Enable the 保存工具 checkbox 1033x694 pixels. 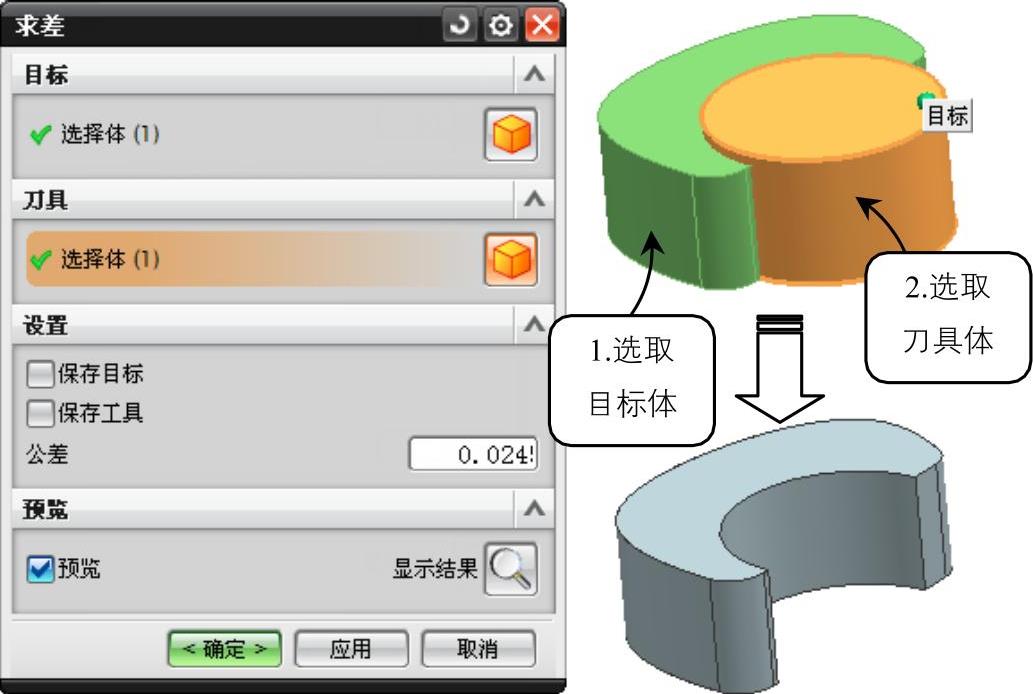[x=40, y=414]
